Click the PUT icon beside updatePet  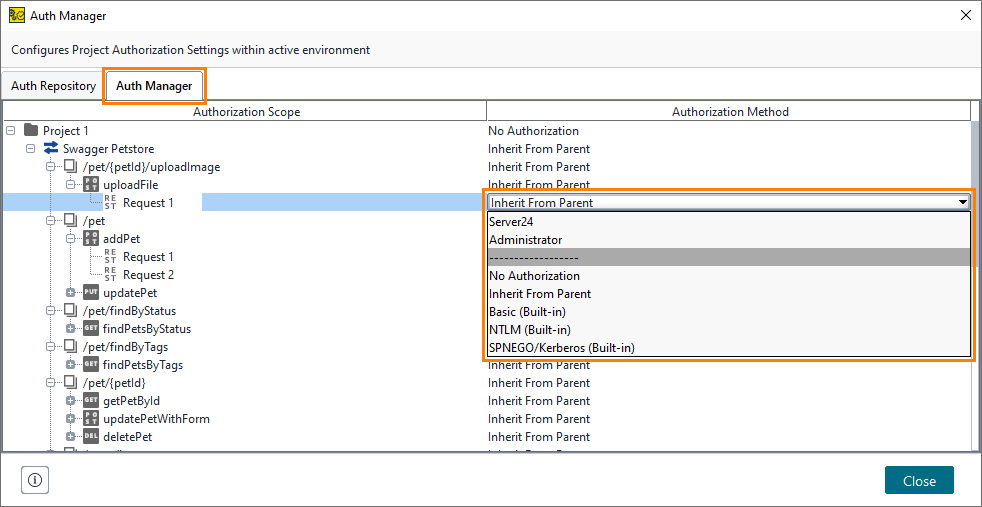(x=91, y=293)
